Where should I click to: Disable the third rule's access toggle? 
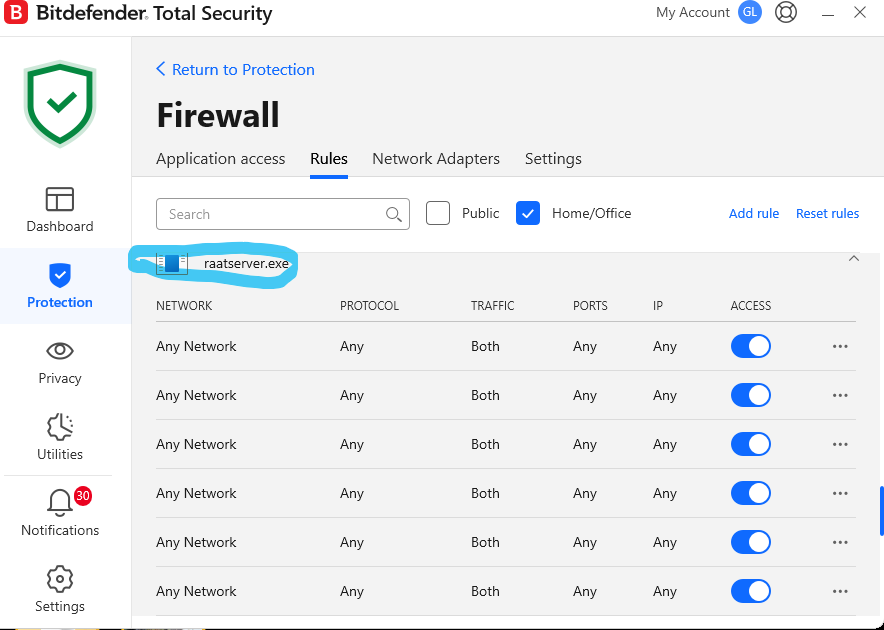[x=750, y=444]
